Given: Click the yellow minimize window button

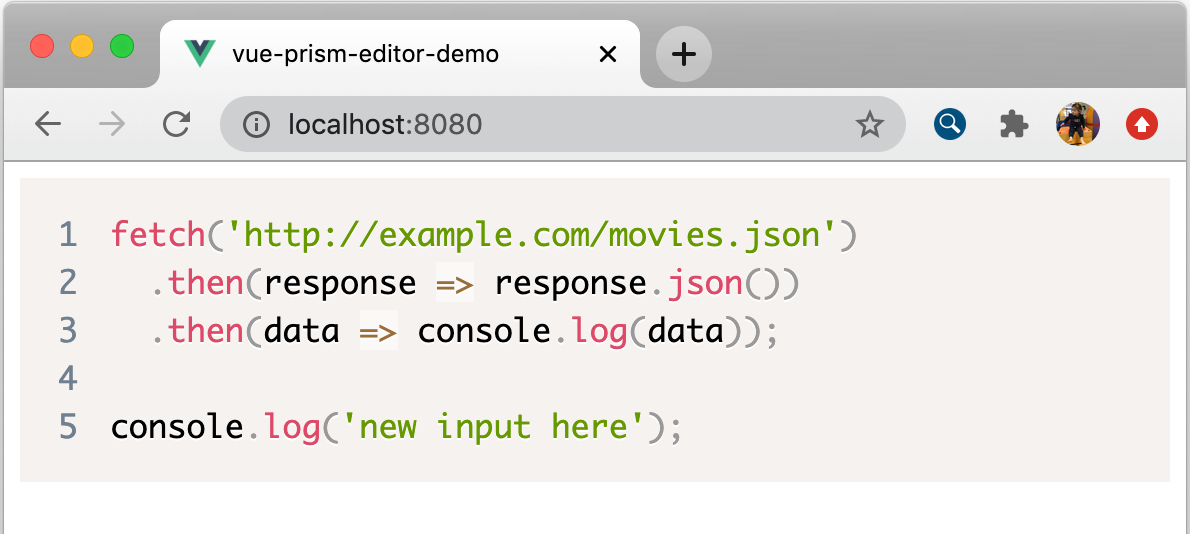Looking at the screenshot, I should click(x=82, y=46).
